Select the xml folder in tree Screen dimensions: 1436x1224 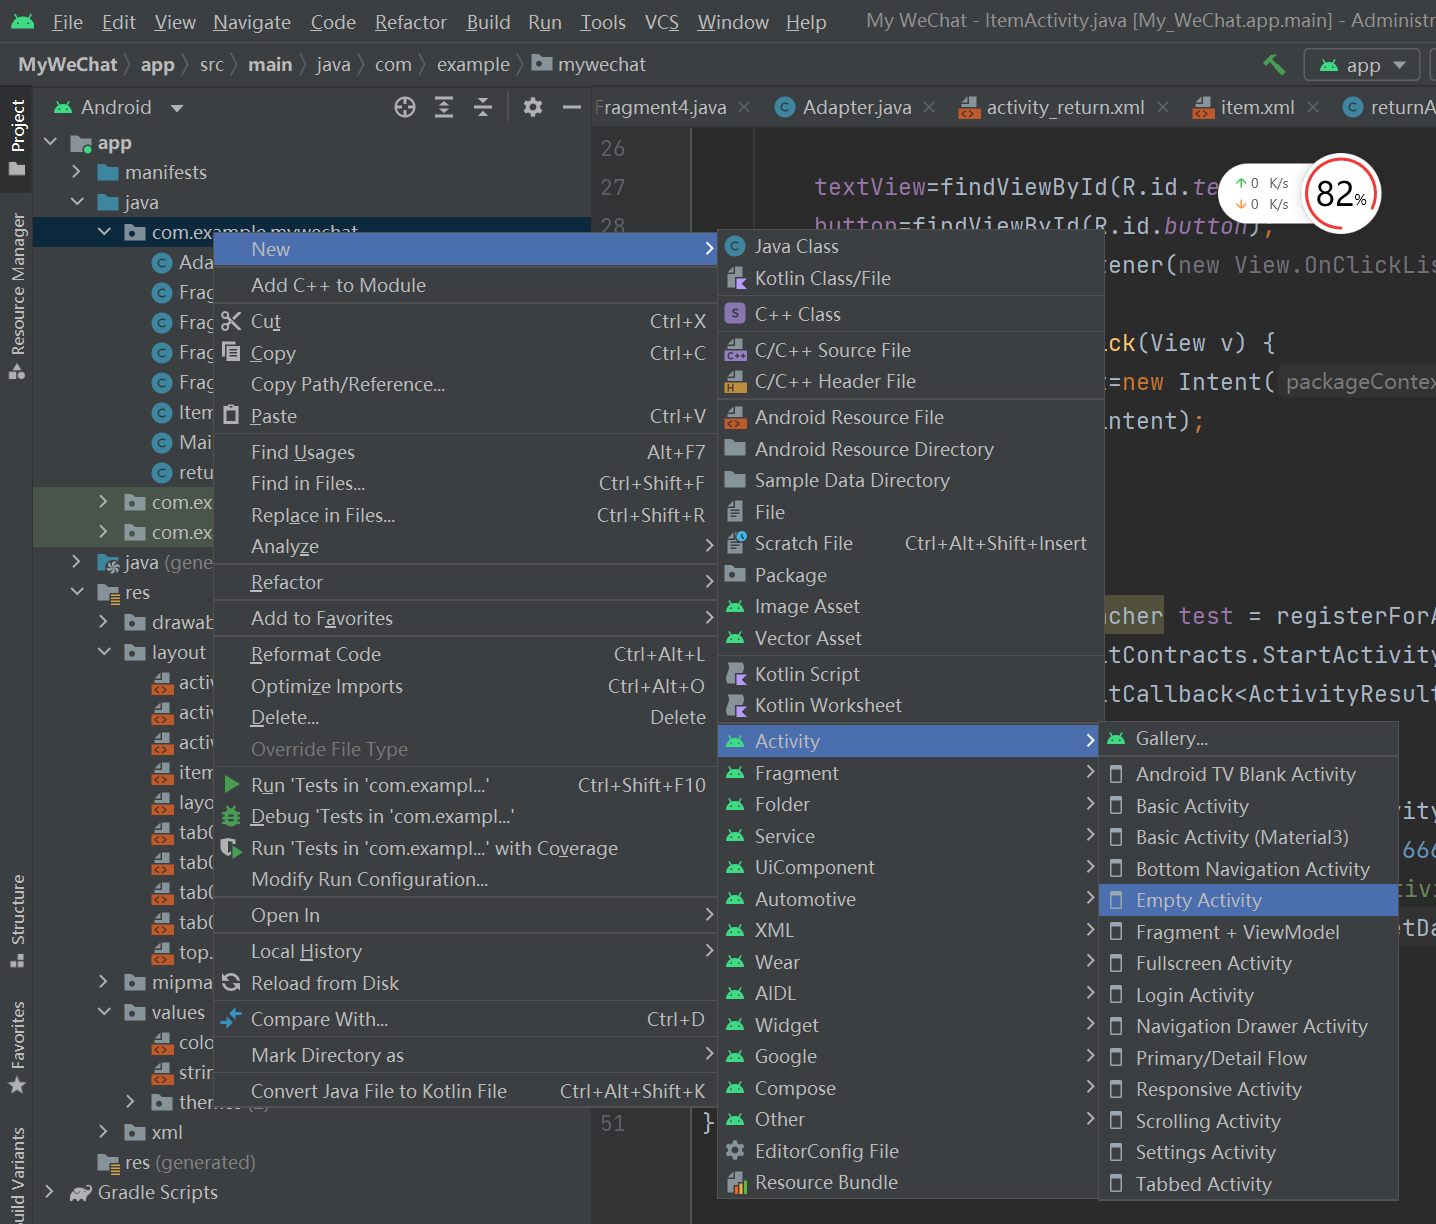[167, 1132]
